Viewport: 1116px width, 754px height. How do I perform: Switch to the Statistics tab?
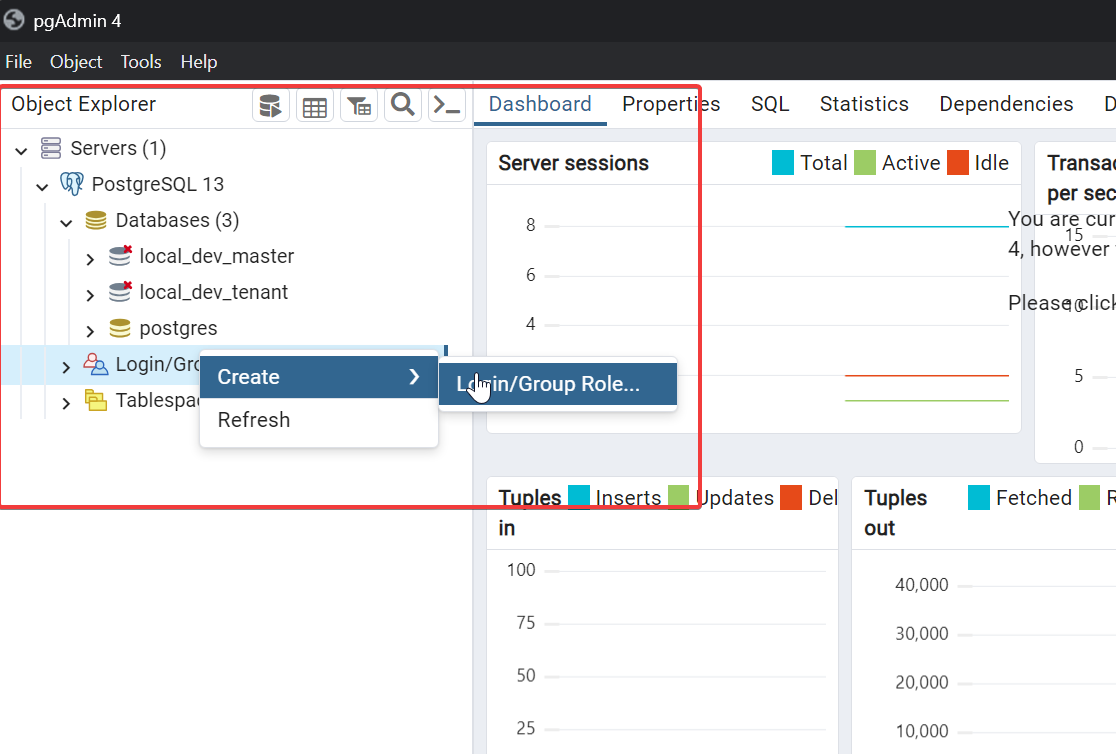coord(864,104)
